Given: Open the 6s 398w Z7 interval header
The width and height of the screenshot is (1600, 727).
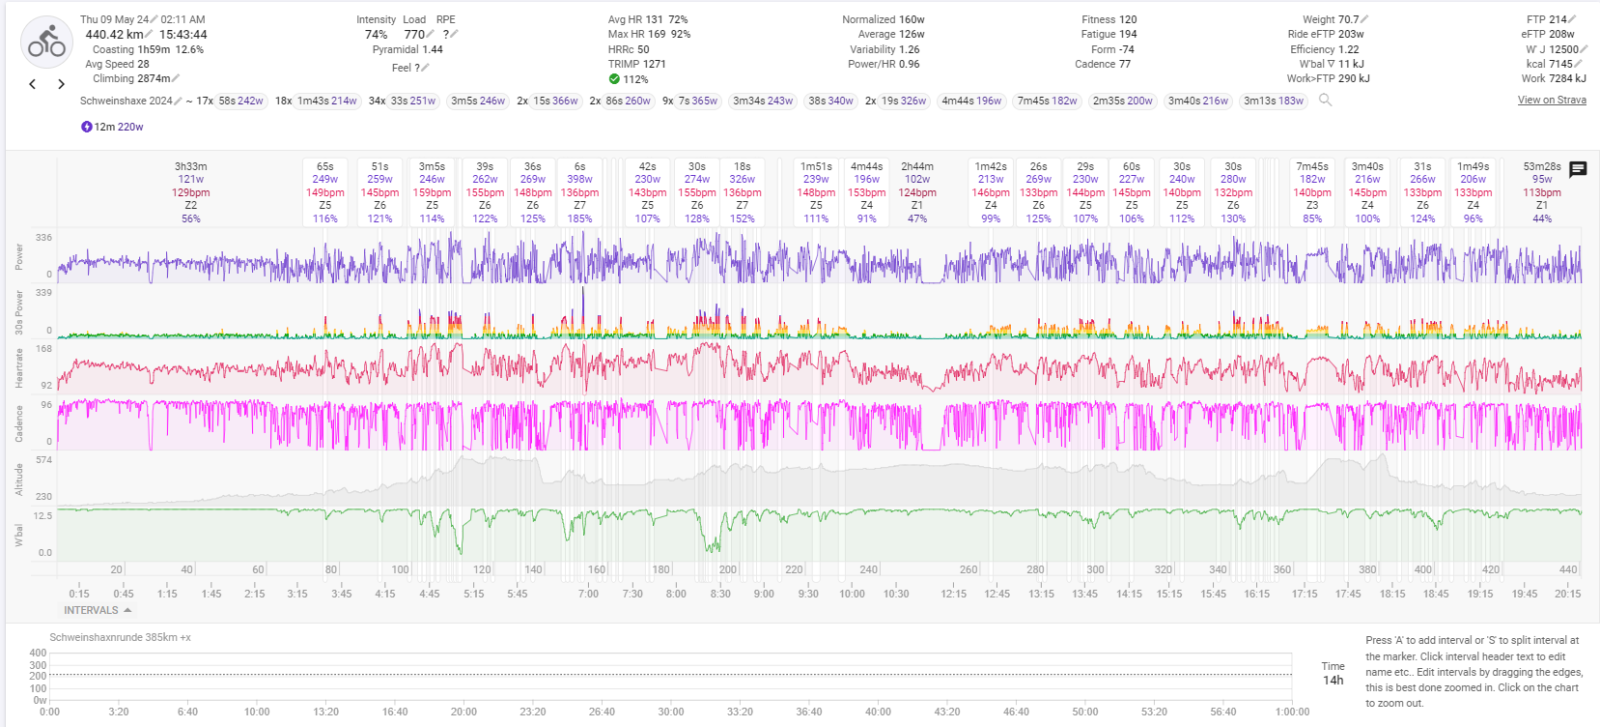Looking at the screenshot, I should pos(580,192).
